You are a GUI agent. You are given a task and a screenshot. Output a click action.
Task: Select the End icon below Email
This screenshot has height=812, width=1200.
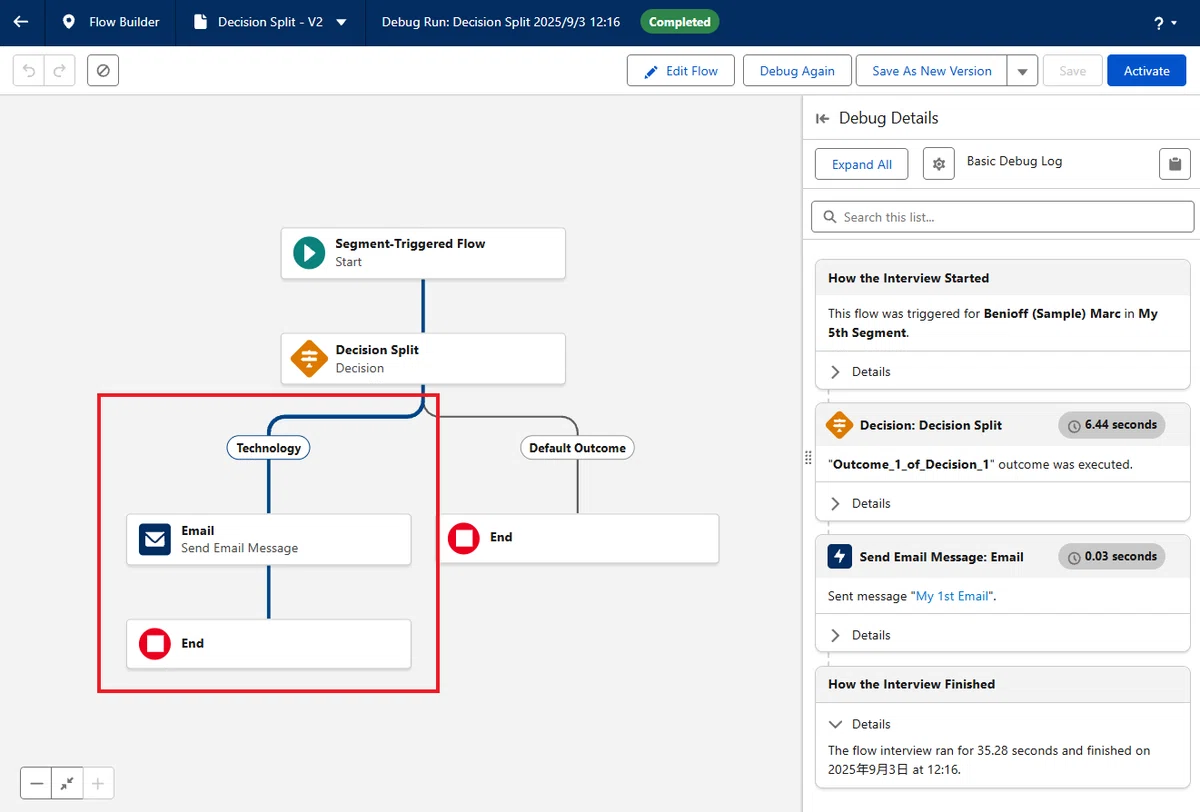tap(155, 644)
